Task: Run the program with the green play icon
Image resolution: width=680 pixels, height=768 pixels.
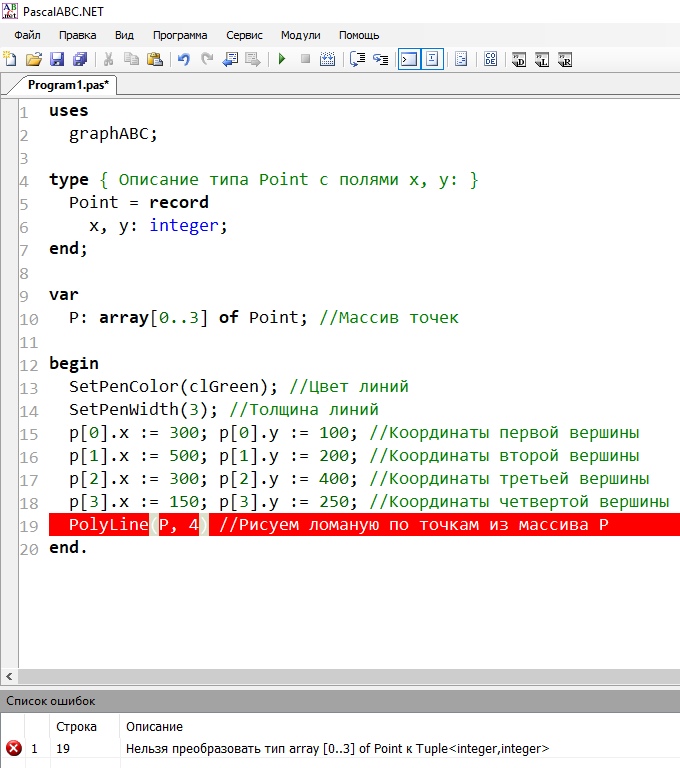Action: (x=282, y=59)
